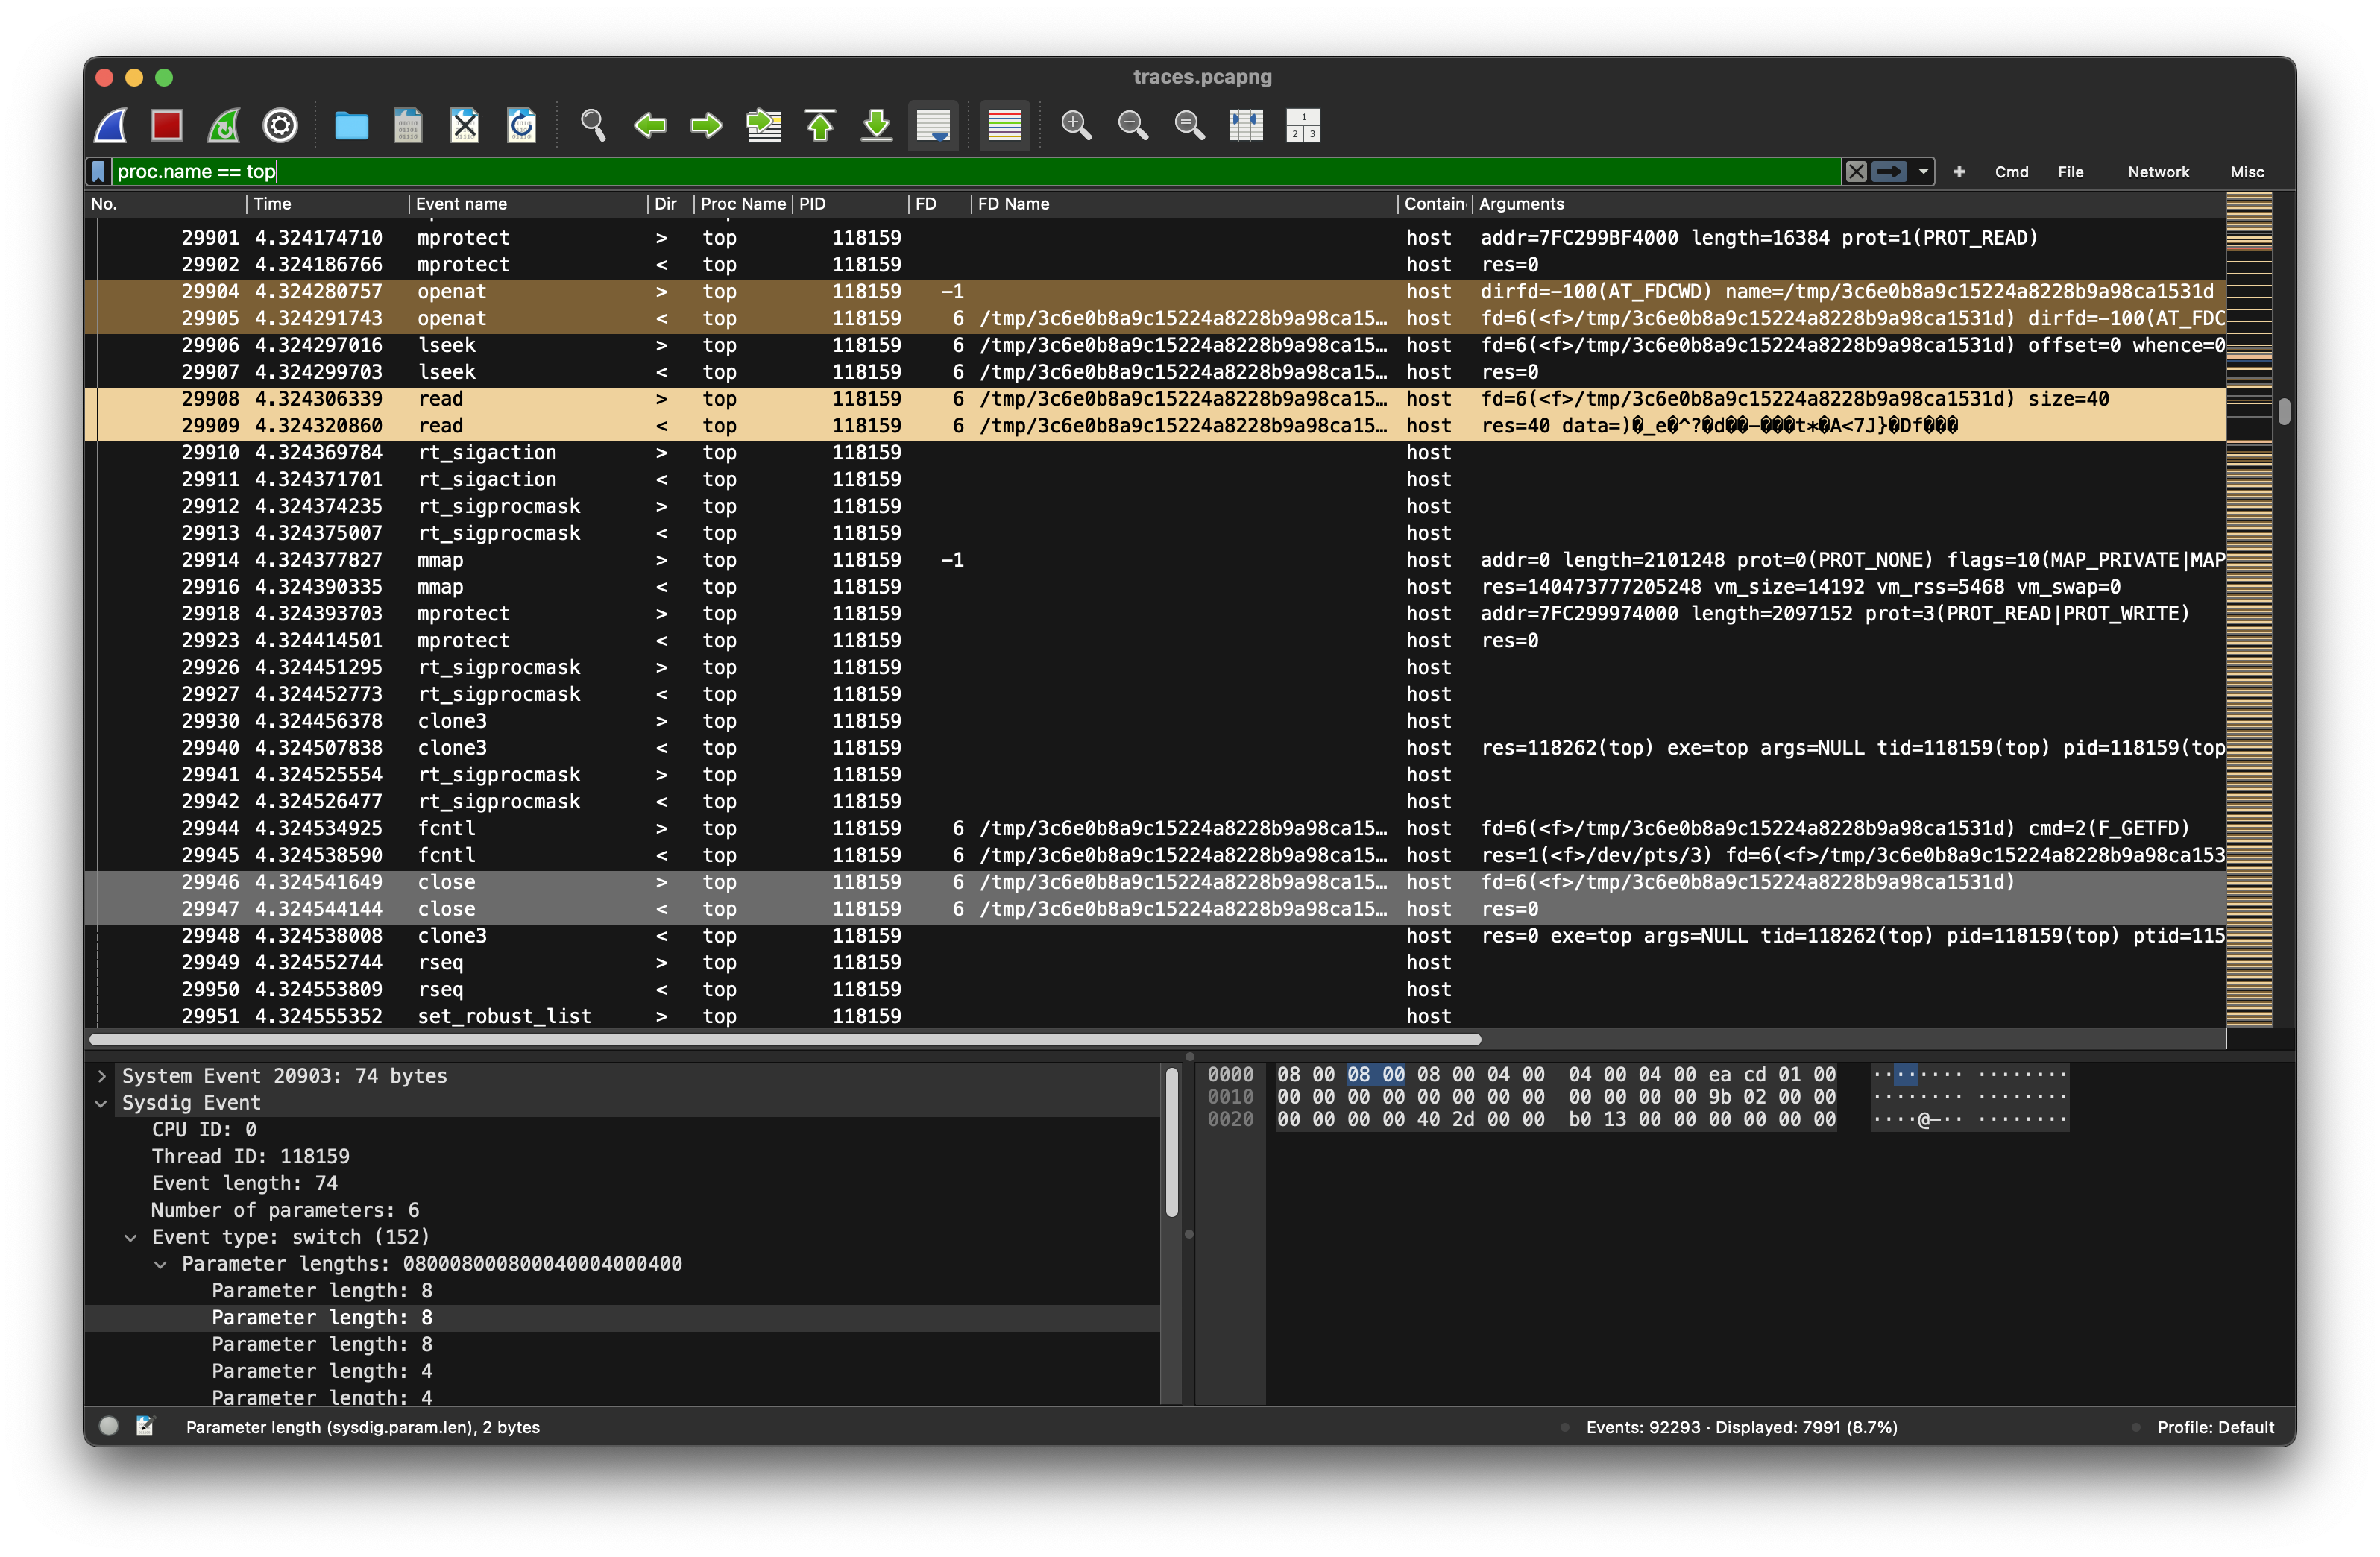This screenshot has height=1557, width=2380.
Task: Click the find event magnifier icon
Action: 593,125
